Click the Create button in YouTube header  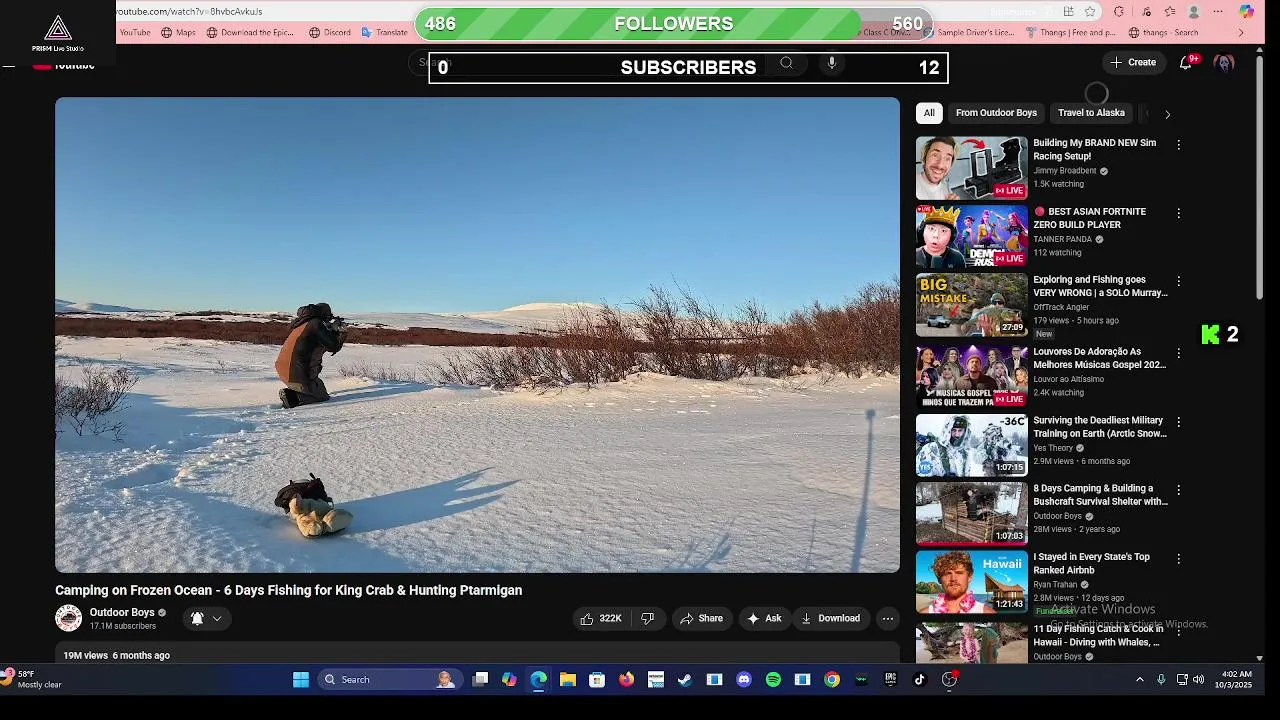(x=1133, y=62)
